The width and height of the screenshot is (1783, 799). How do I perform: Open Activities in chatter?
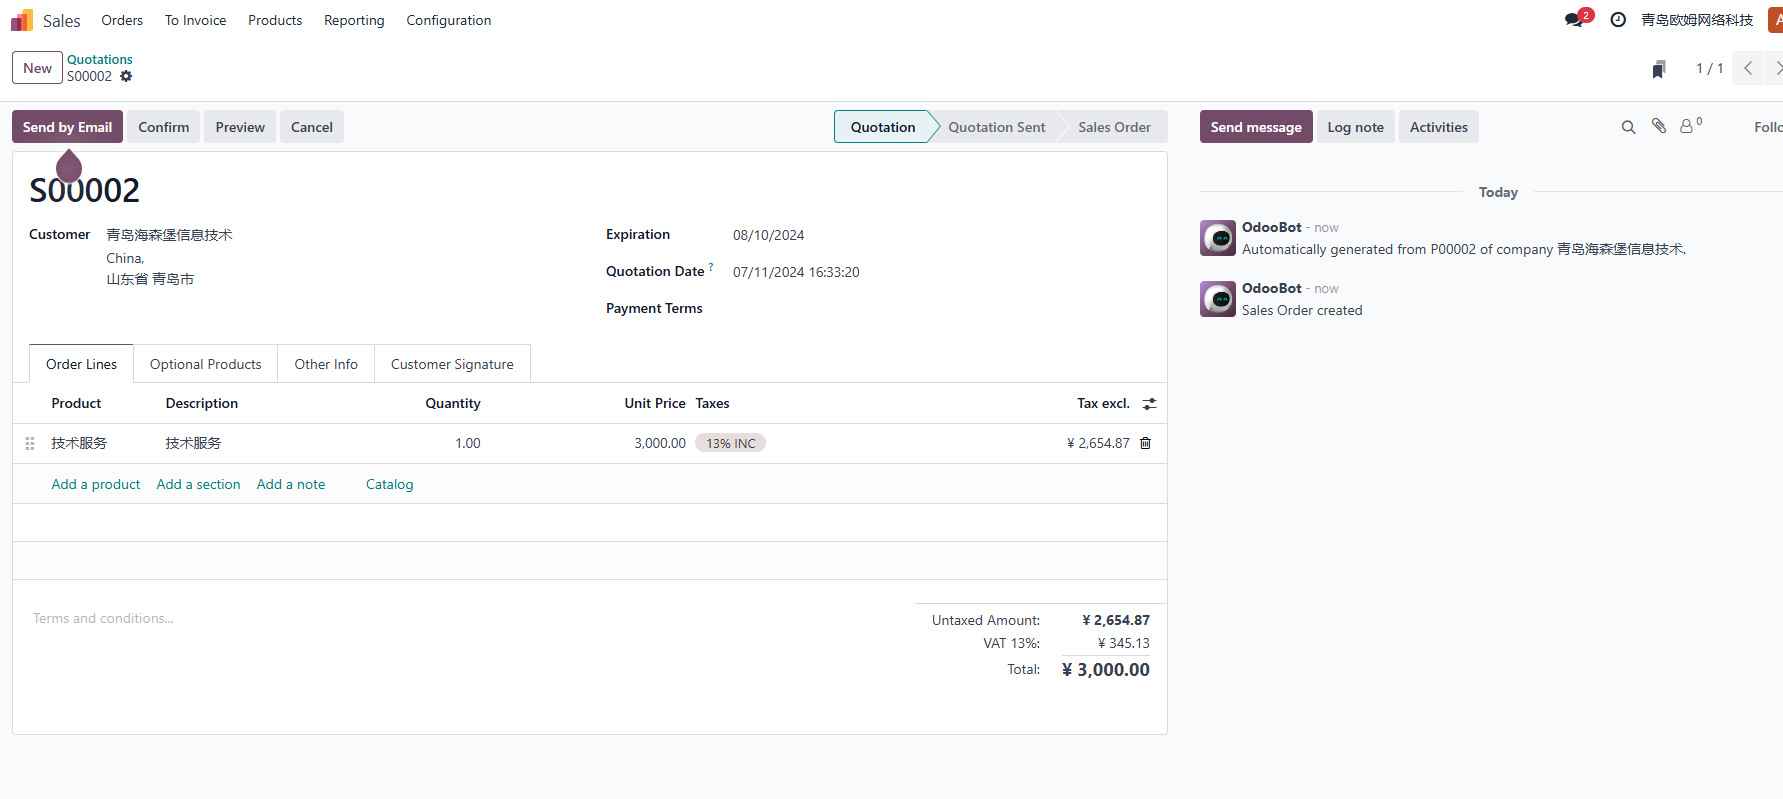click(x=1438, y=127)
